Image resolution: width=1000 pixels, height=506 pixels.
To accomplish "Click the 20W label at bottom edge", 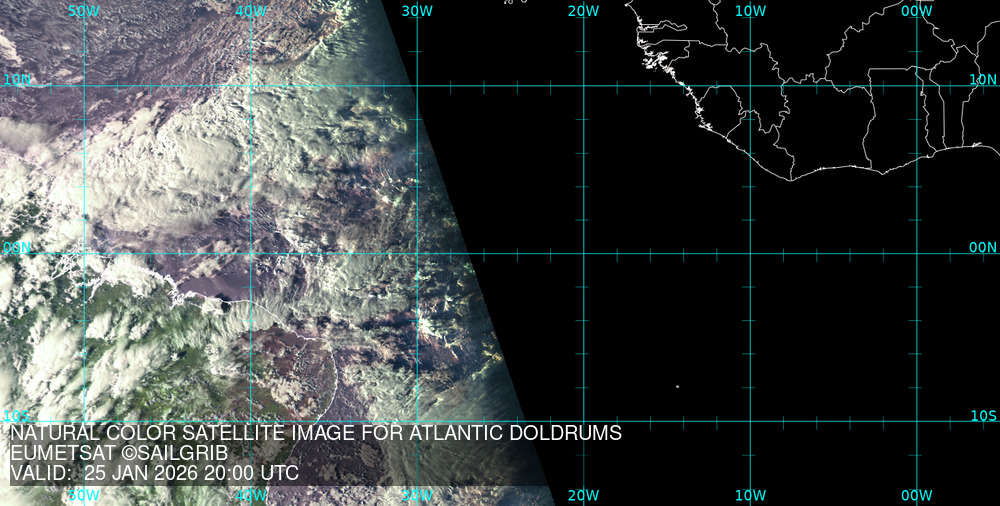I will coord(583,495).
